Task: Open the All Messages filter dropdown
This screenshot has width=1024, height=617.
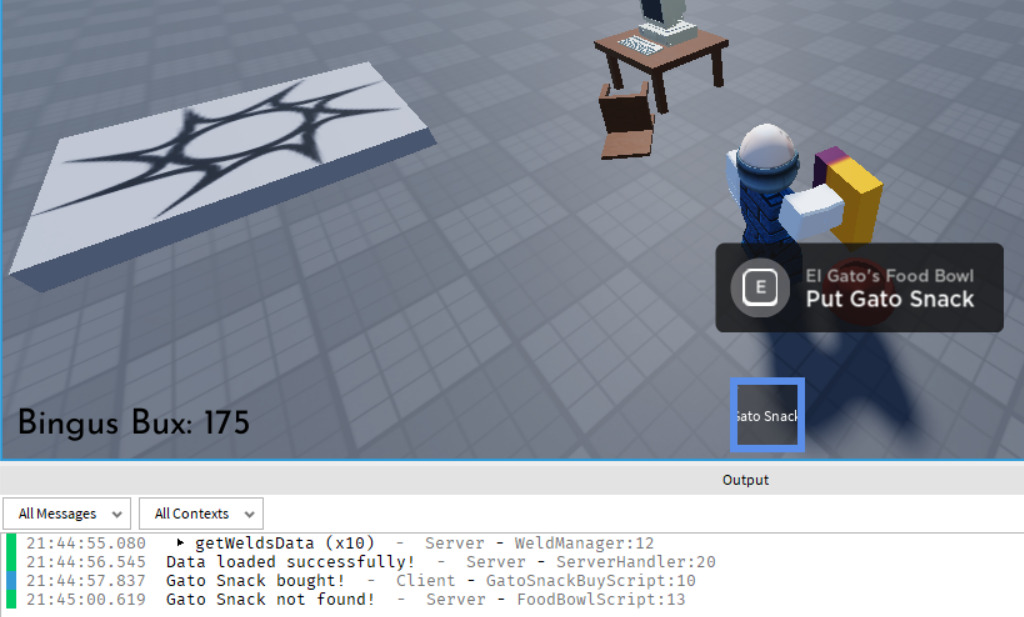Action: pyautogui.click(x=67, y=514)
